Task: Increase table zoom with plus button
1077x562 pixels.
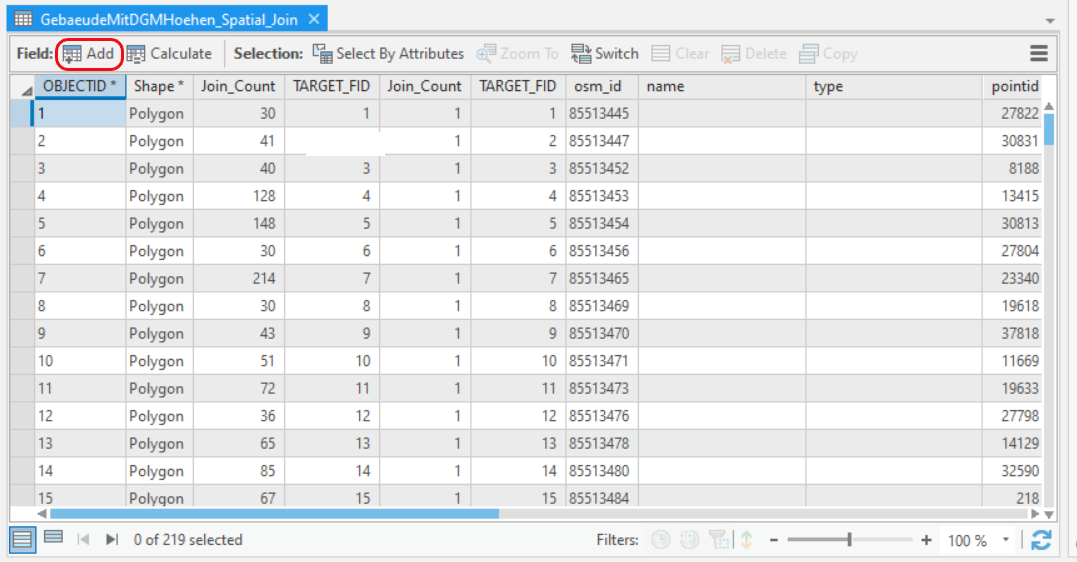Action: 926,540
